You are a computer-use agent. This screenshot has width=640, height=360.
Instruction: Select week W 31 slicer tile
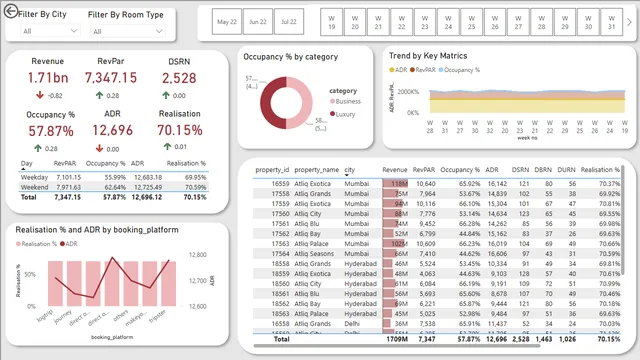[611, 22]
